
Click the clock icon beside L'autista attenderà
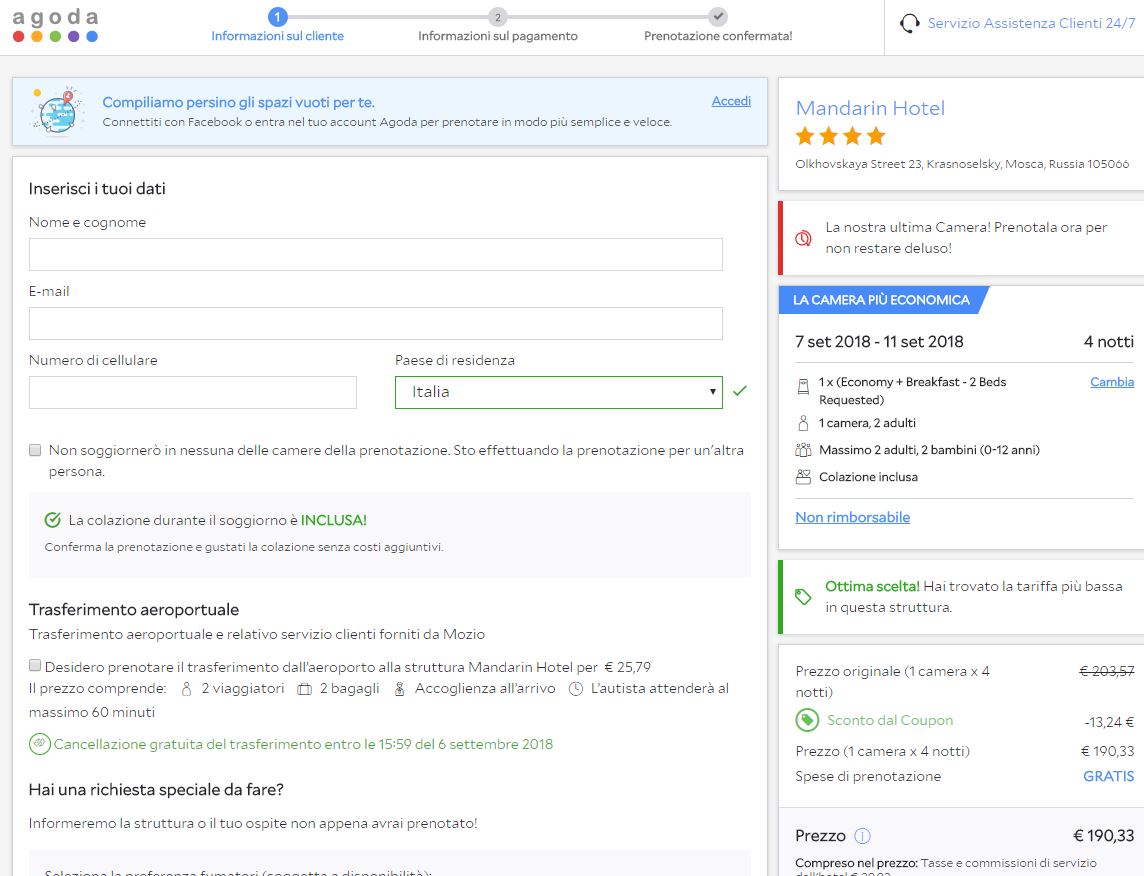pos(576,689)
